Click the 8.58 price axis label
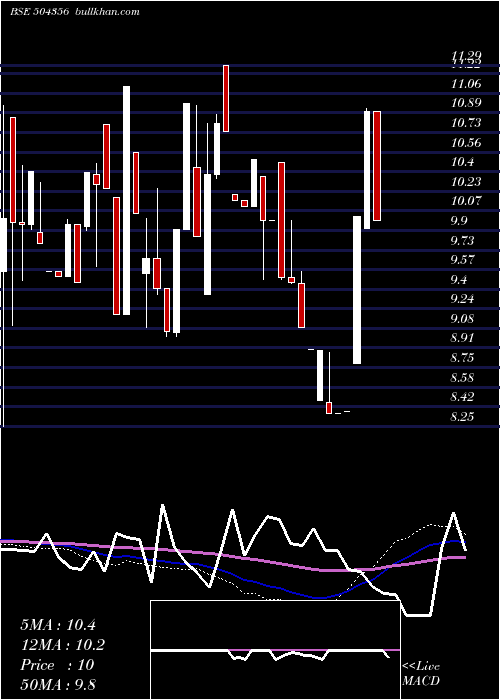The height and width of the screenshot is (700, 500). [x=462, y=378]
